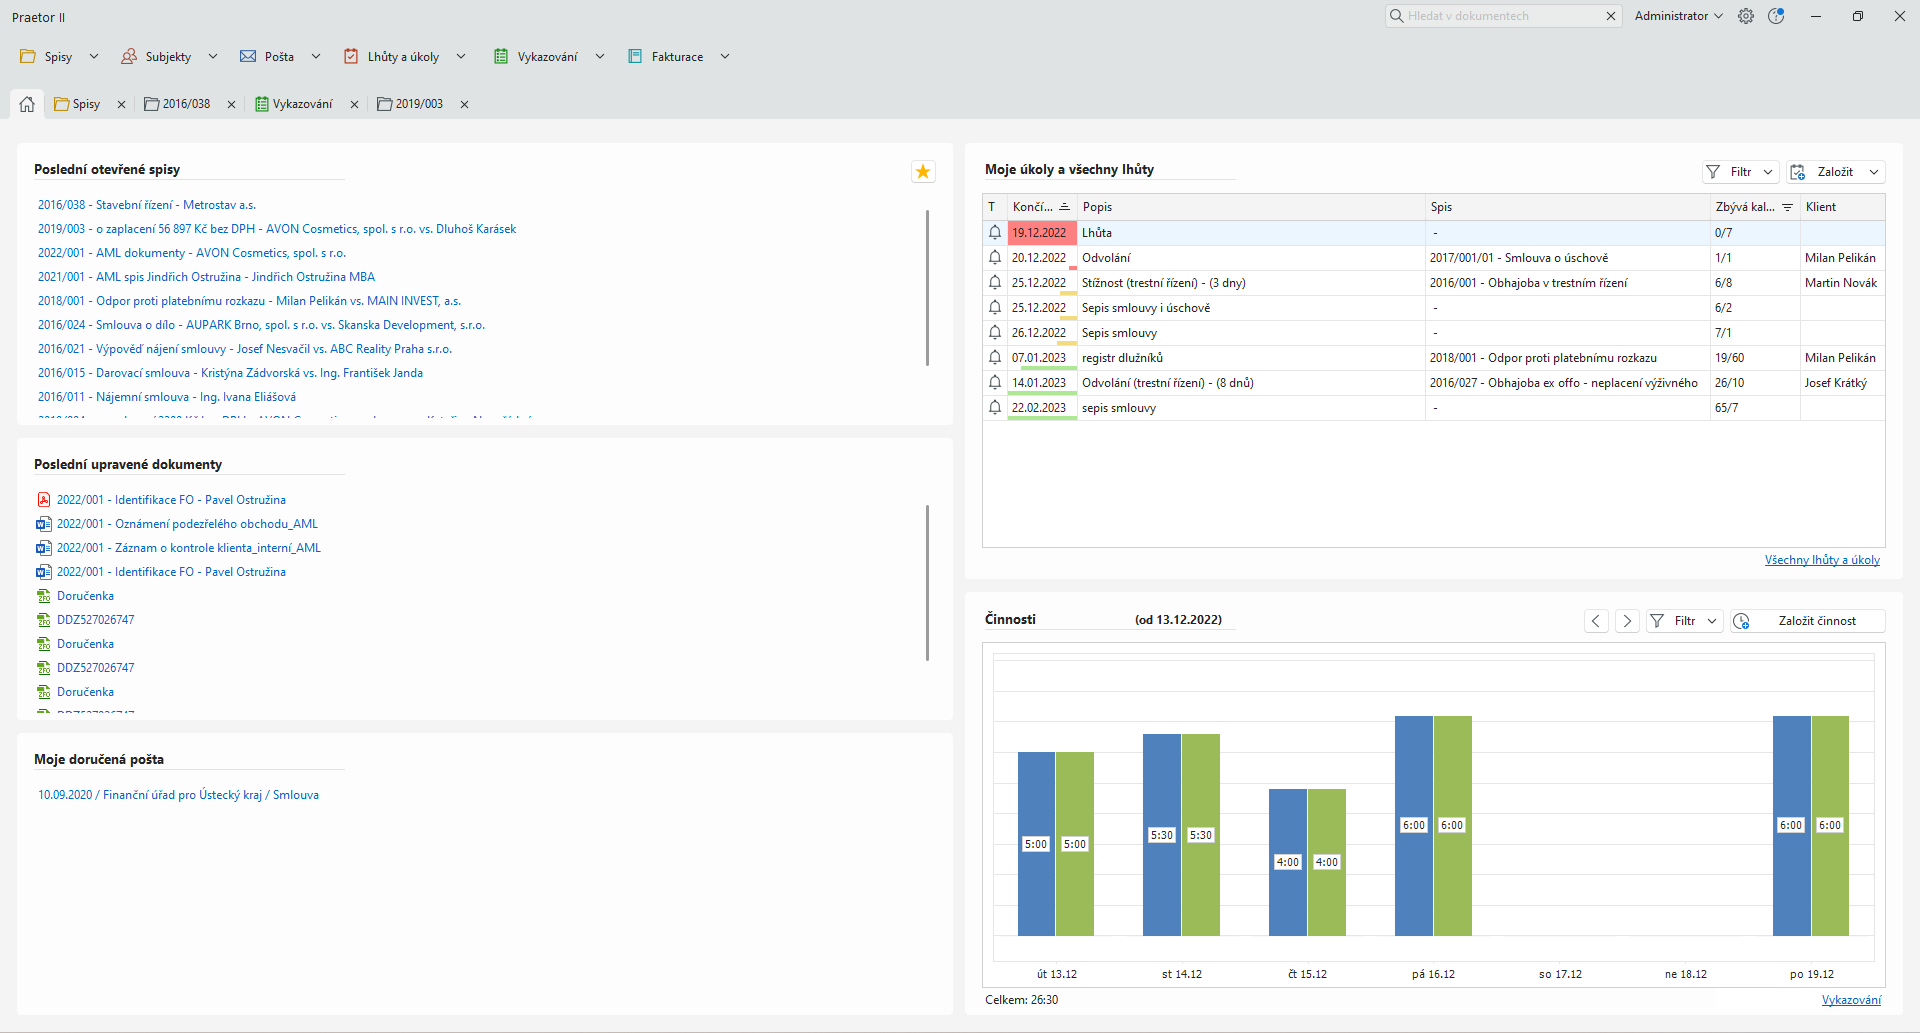Open the settings gear icon

pos(1746,16)
